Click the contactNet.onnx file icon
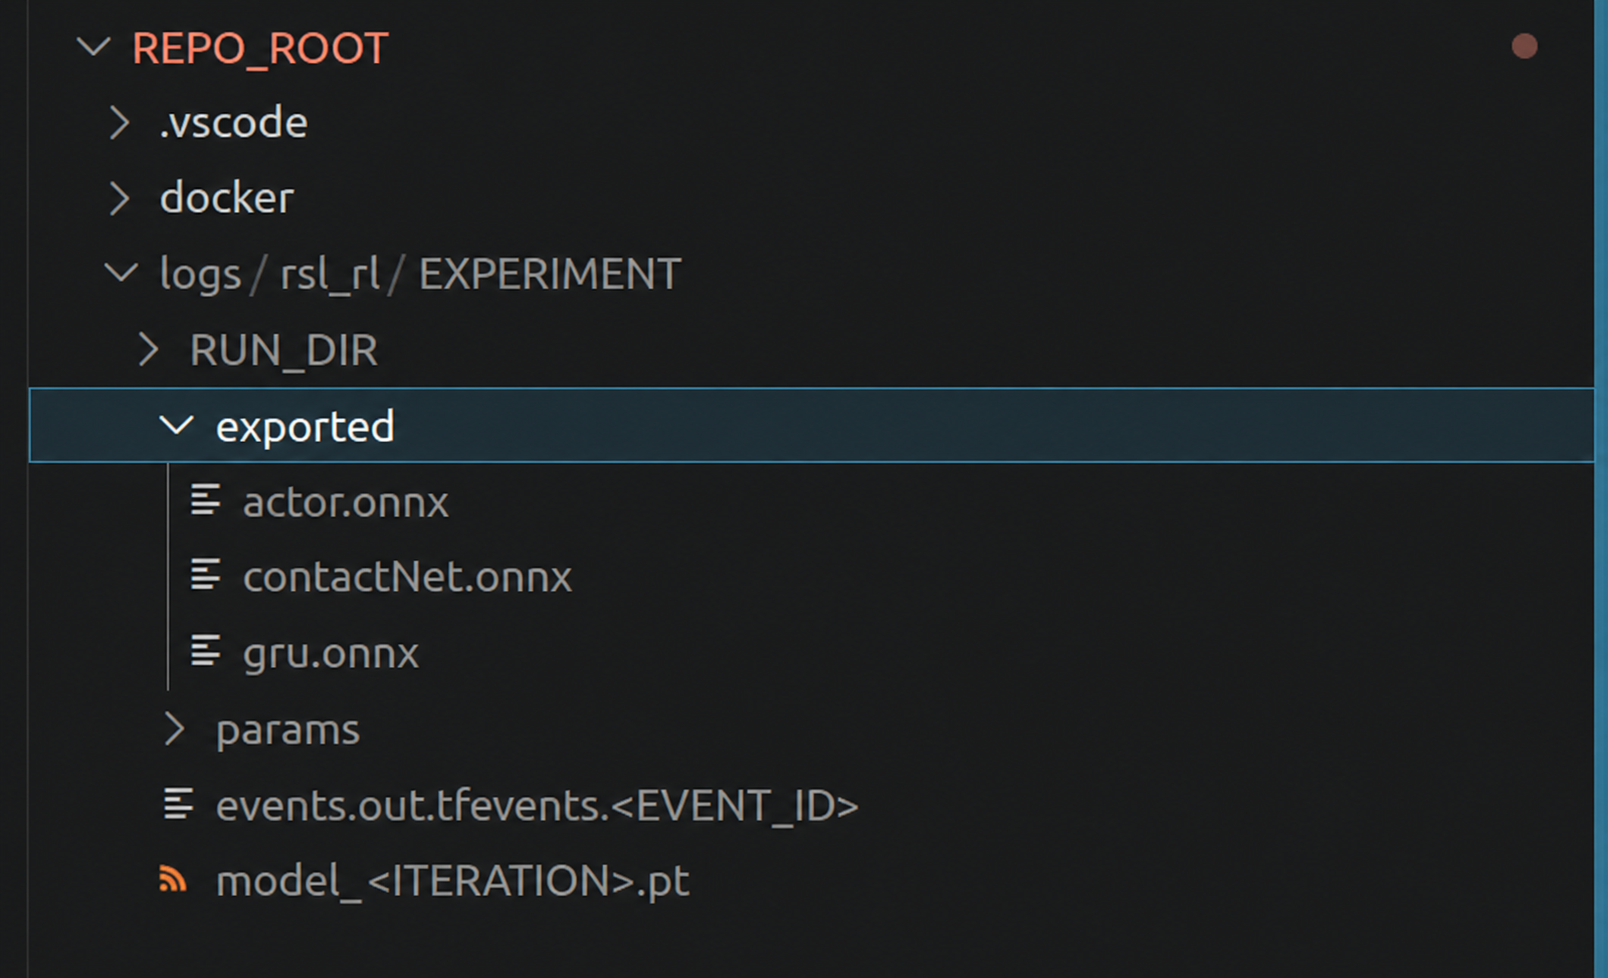 206,575
